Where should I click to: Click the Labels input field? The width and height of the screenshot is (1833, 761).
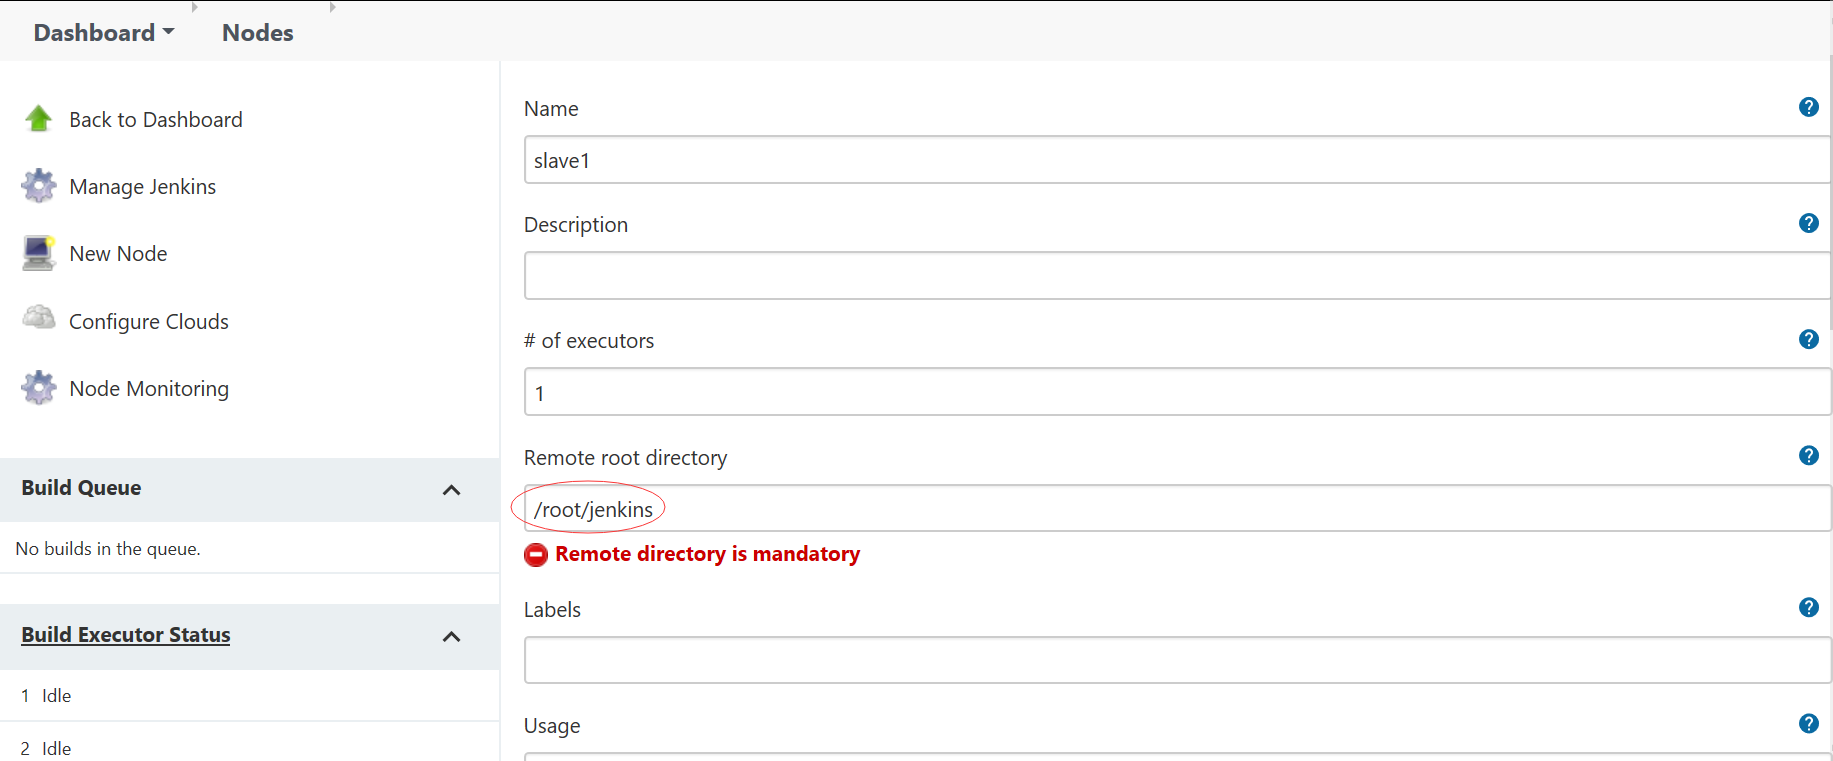click(1177, 660)
